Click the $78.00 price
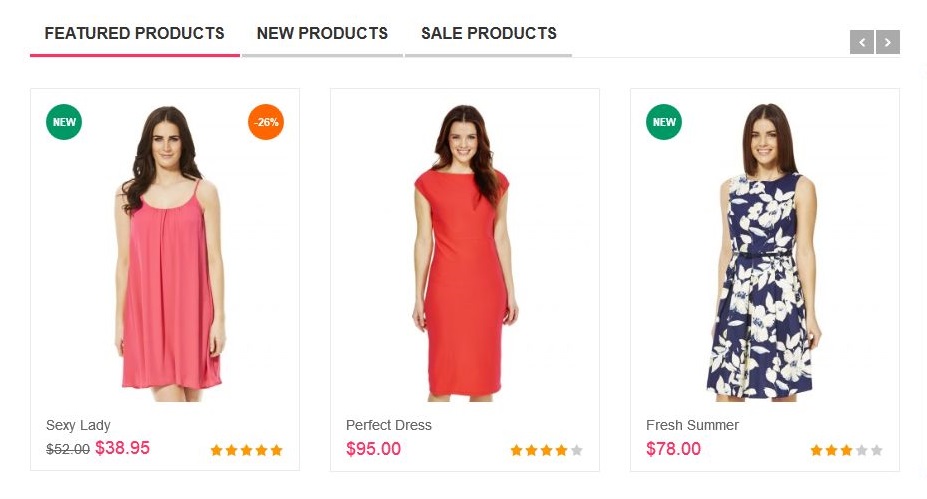The image size is (927, 499). pos(673,449)
